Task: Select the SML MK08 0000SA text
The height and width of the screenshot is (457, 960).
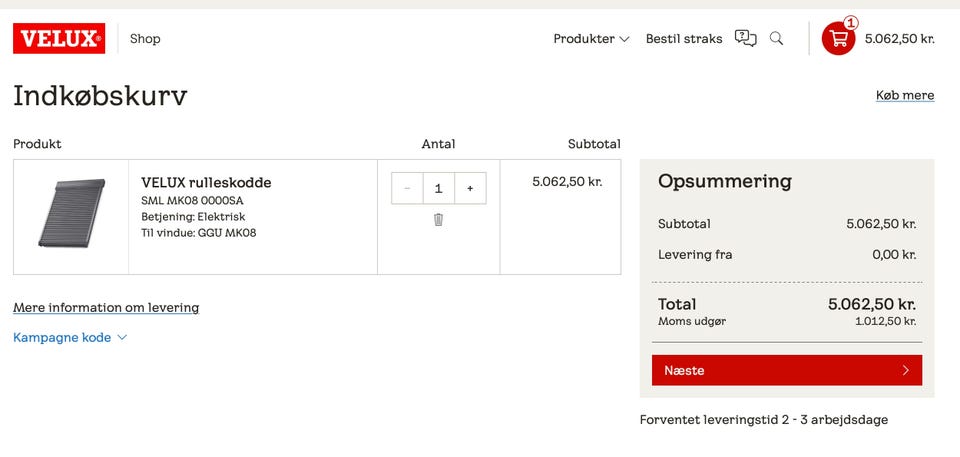Action: tap(192, 201)
